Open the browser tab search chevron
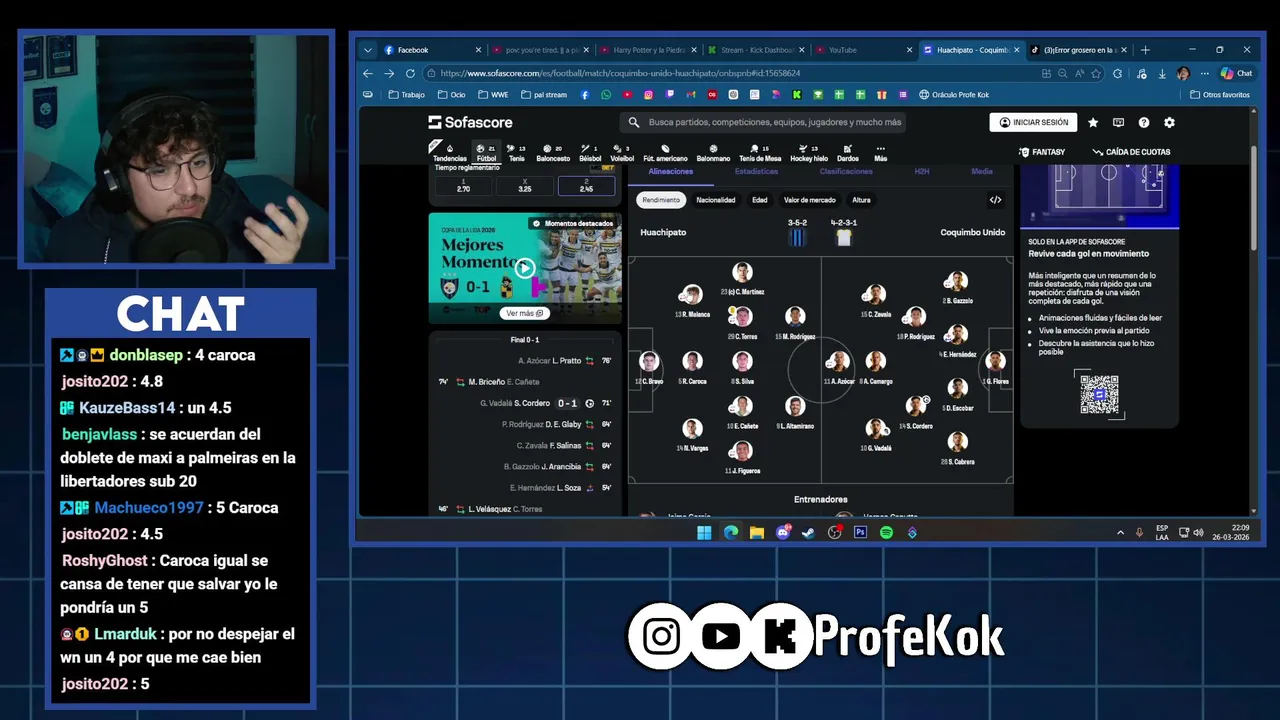This screenshot has width=1280, height=720. pyautogui.click(x=367, y=50)
